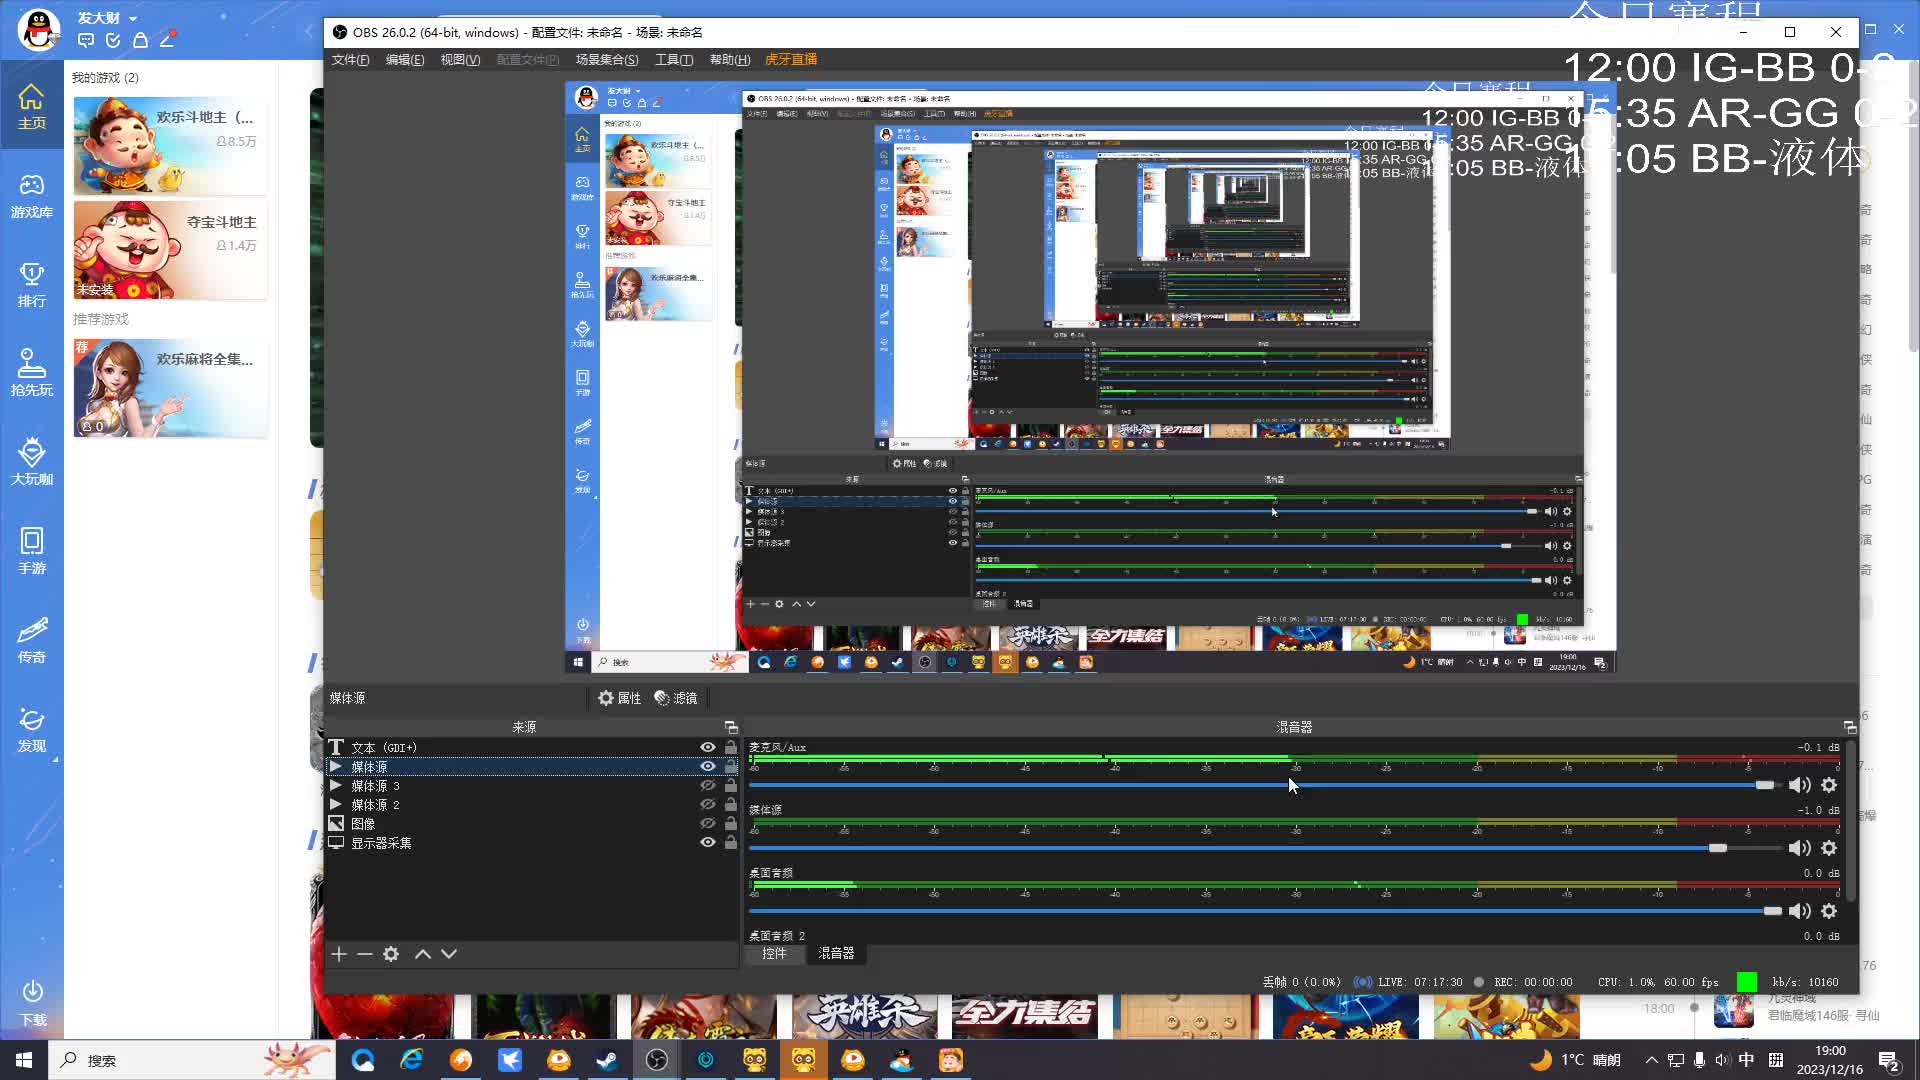Mute the 麦克风/Aux speaker icon
1920x1080 pixels.
coord(1799,785)
